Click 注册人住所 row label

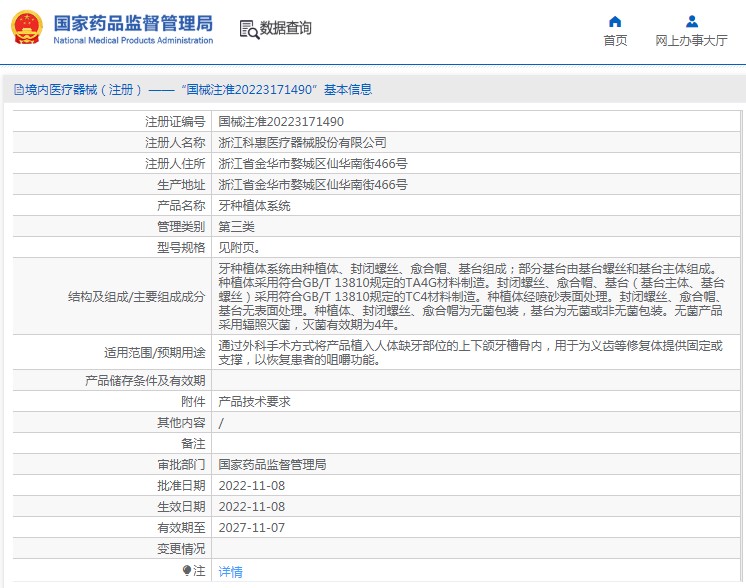[175, 164]
